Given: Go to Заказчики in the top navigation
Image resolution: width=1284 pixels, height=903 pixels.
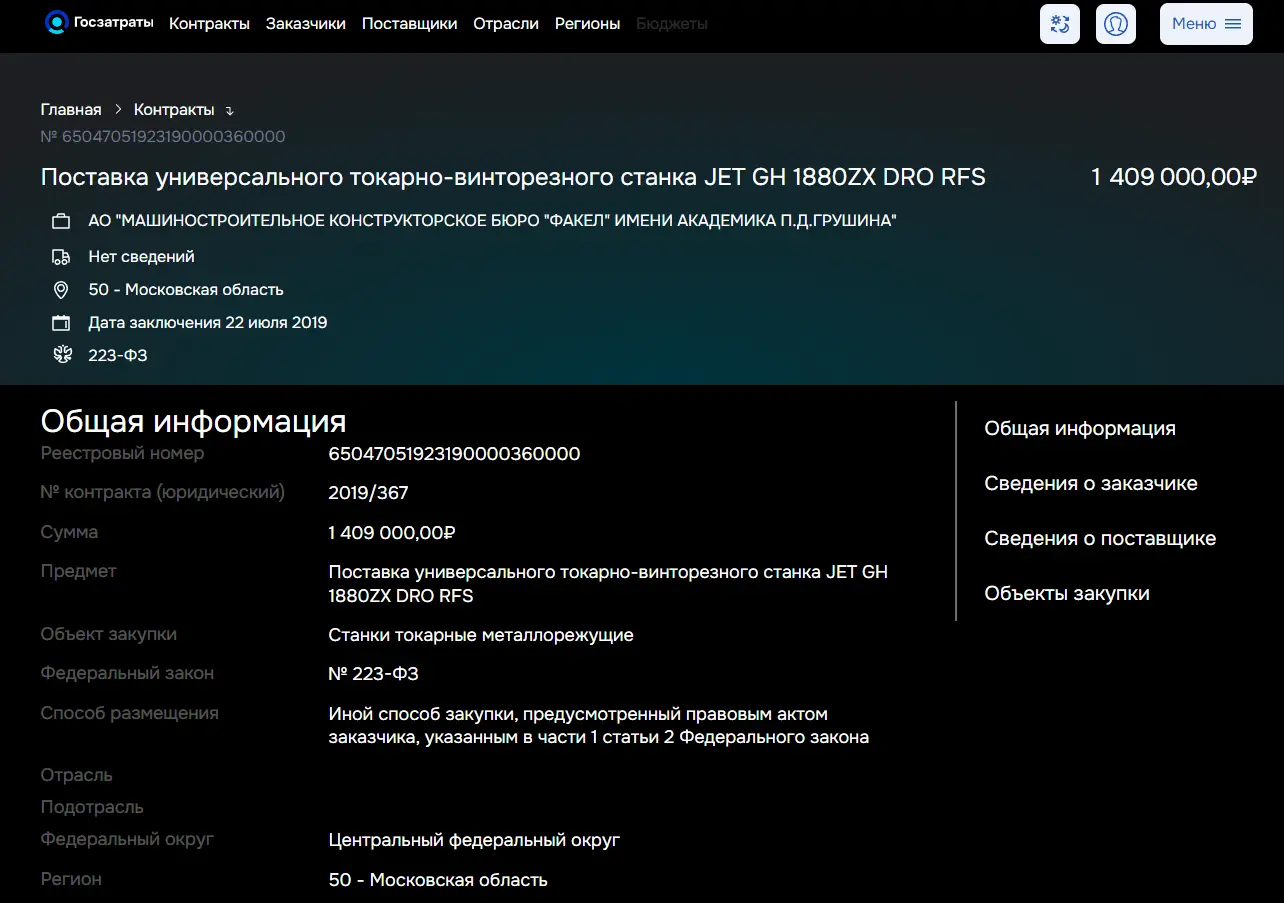Looking at the screenshot, I should point(306,24).
